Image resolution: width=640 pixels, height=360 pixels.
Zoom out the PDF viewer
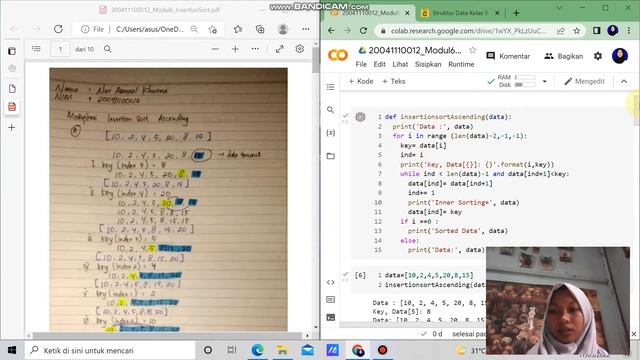click(x=215, y=49)
